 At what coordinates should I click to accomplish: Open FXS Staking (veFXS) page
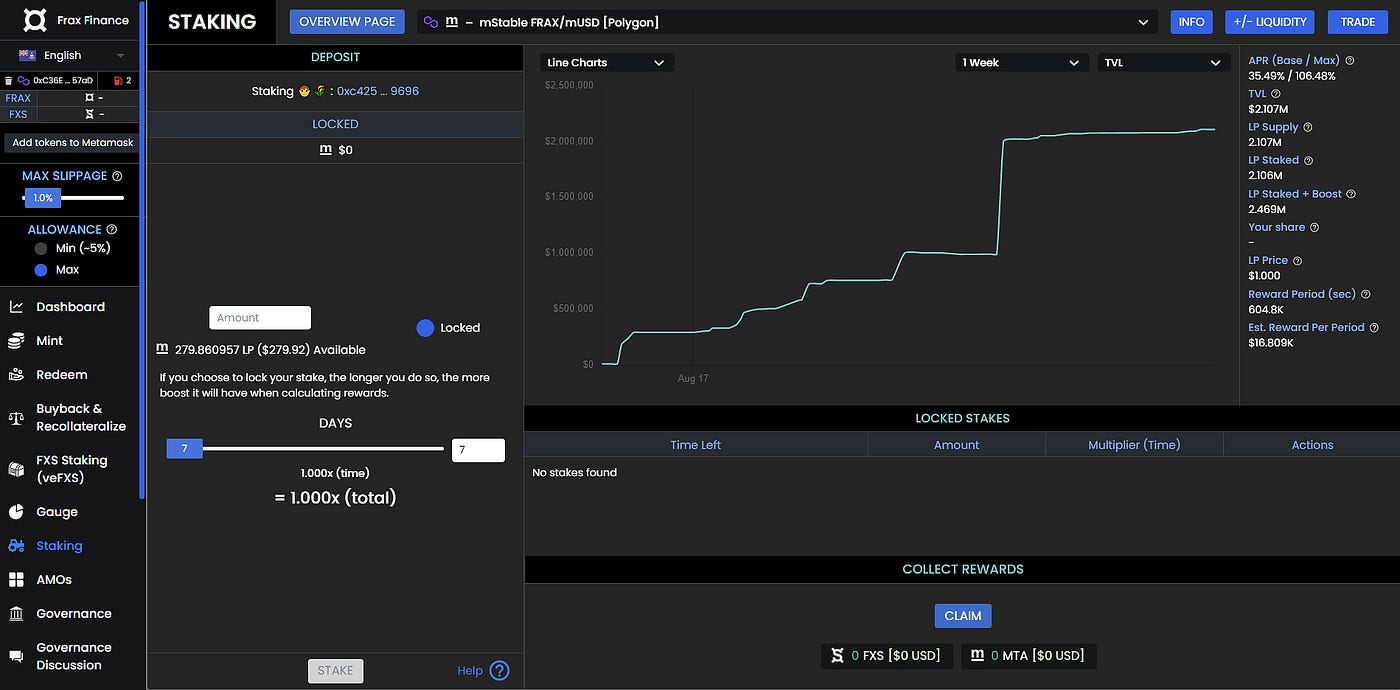coord(72,469)
